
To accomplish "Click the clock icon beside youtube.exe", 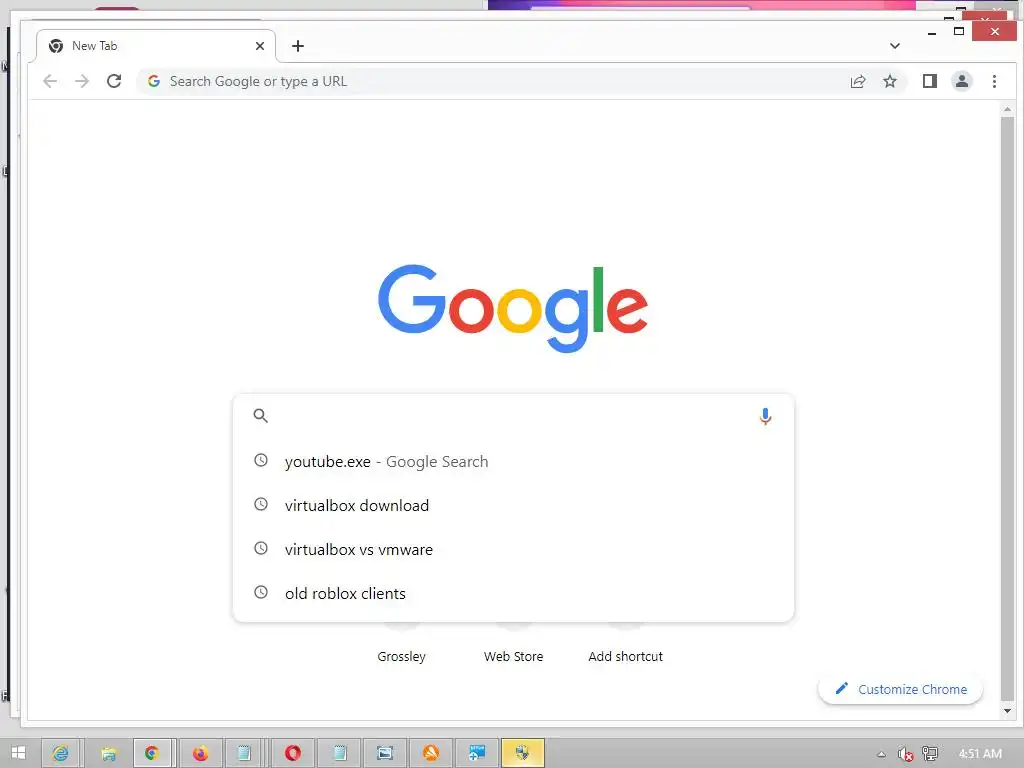I will [x=261, y=460].
